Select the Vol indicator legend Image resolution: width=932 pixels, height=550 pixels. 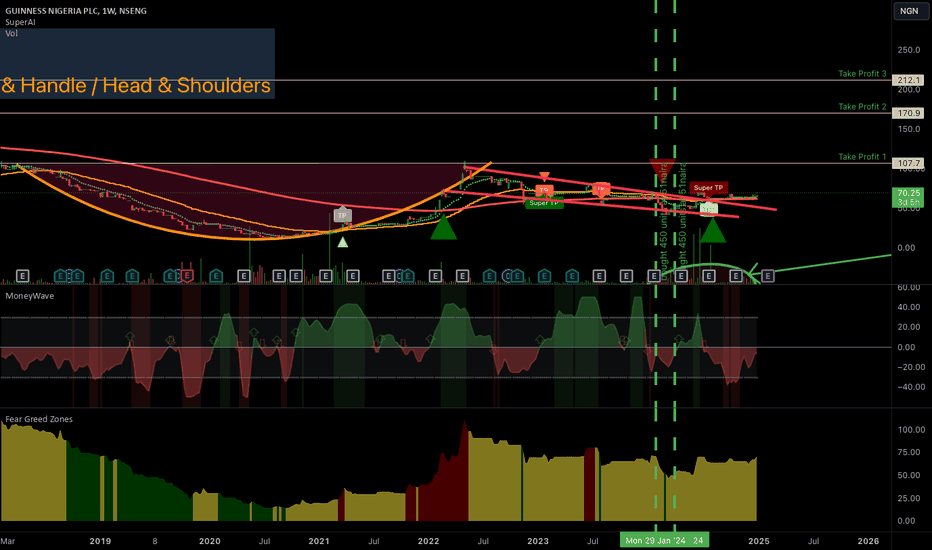(x=11, y=33)
